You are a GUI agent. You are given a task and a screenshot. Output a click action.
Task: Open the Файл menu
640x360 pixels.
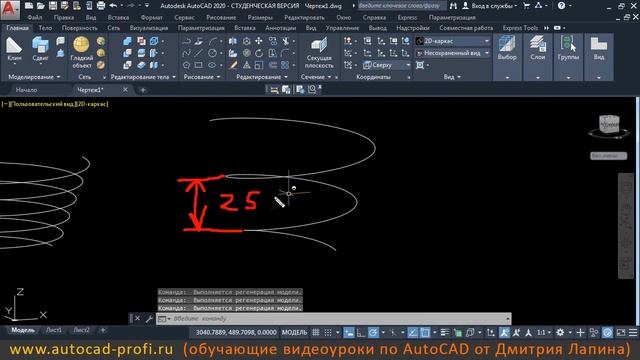point(35,18)
